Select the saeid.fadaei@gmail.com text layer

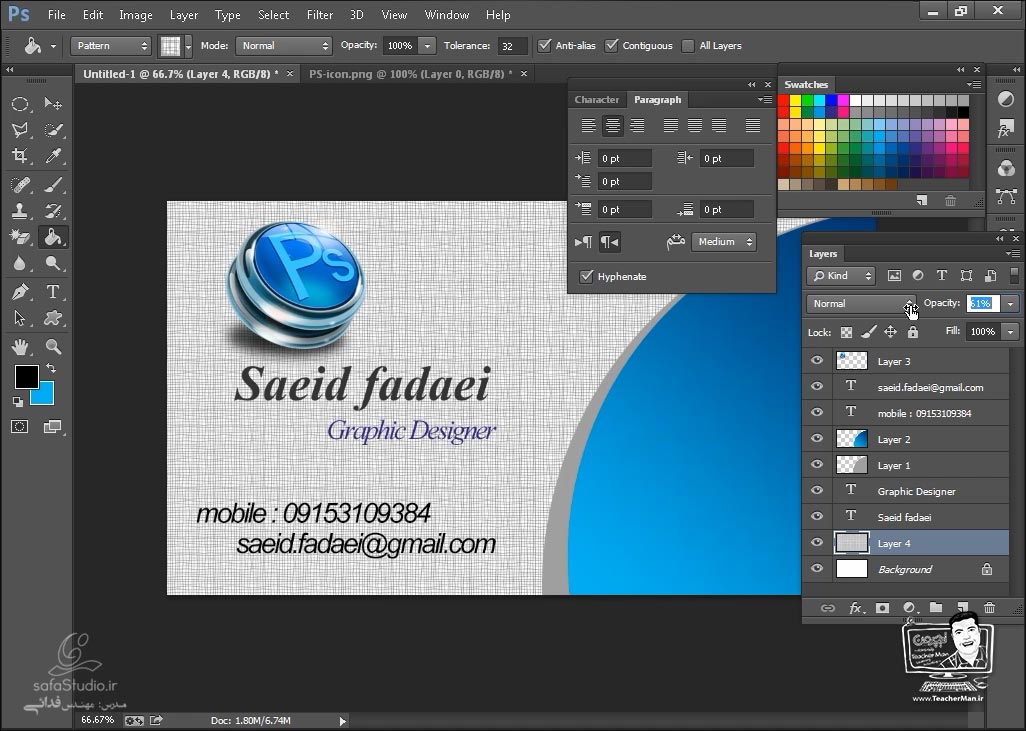(906, 387)
